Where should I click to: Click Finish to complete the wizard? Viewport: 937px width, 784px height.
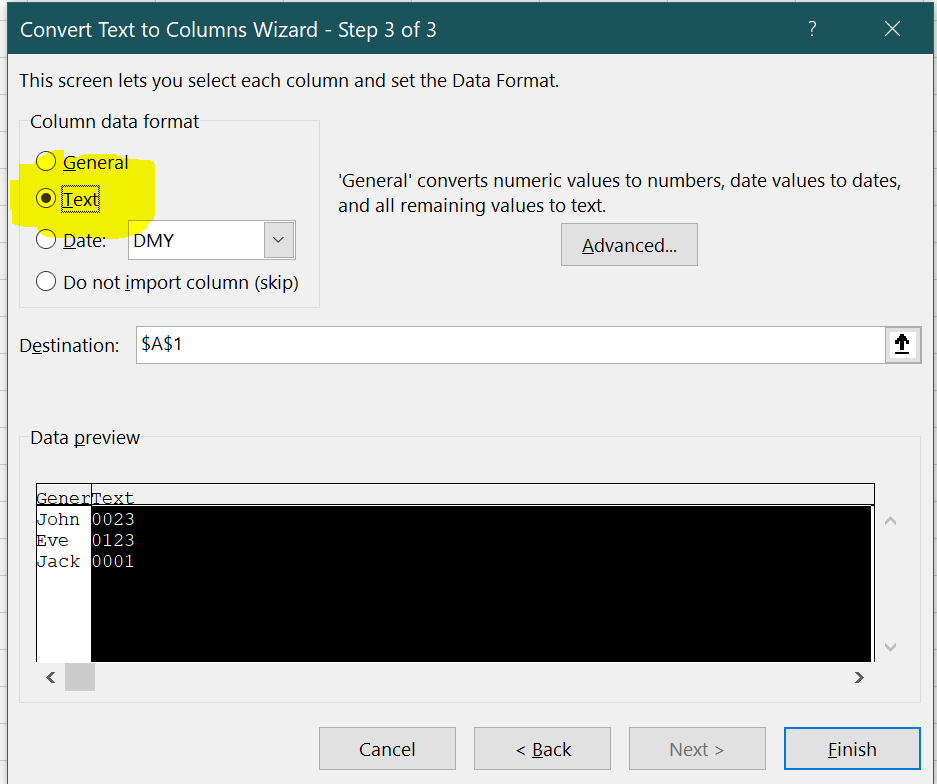pos(852,749)
